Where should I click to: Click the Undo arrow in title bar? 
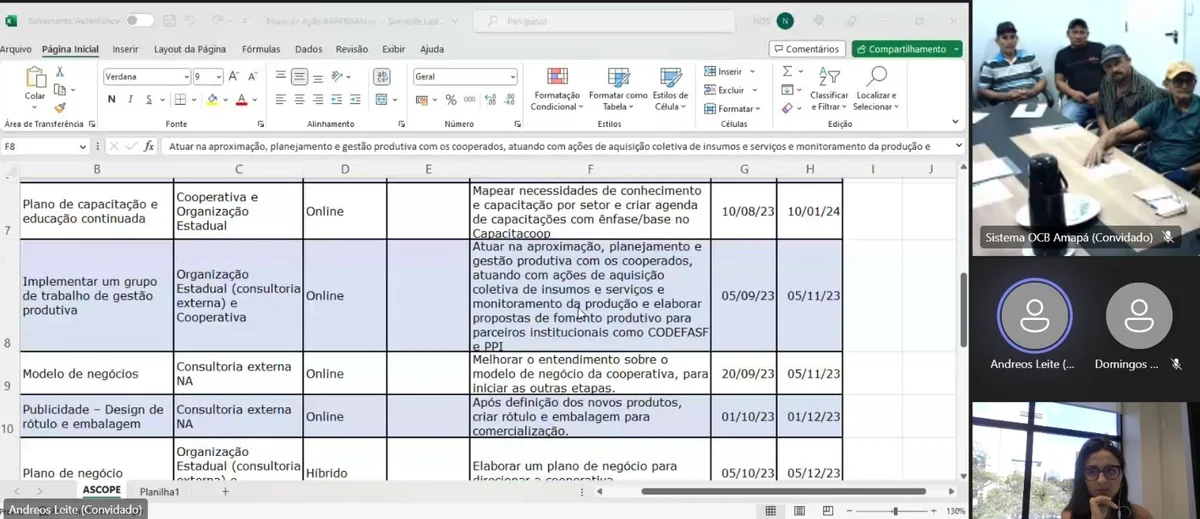[191, 20]
